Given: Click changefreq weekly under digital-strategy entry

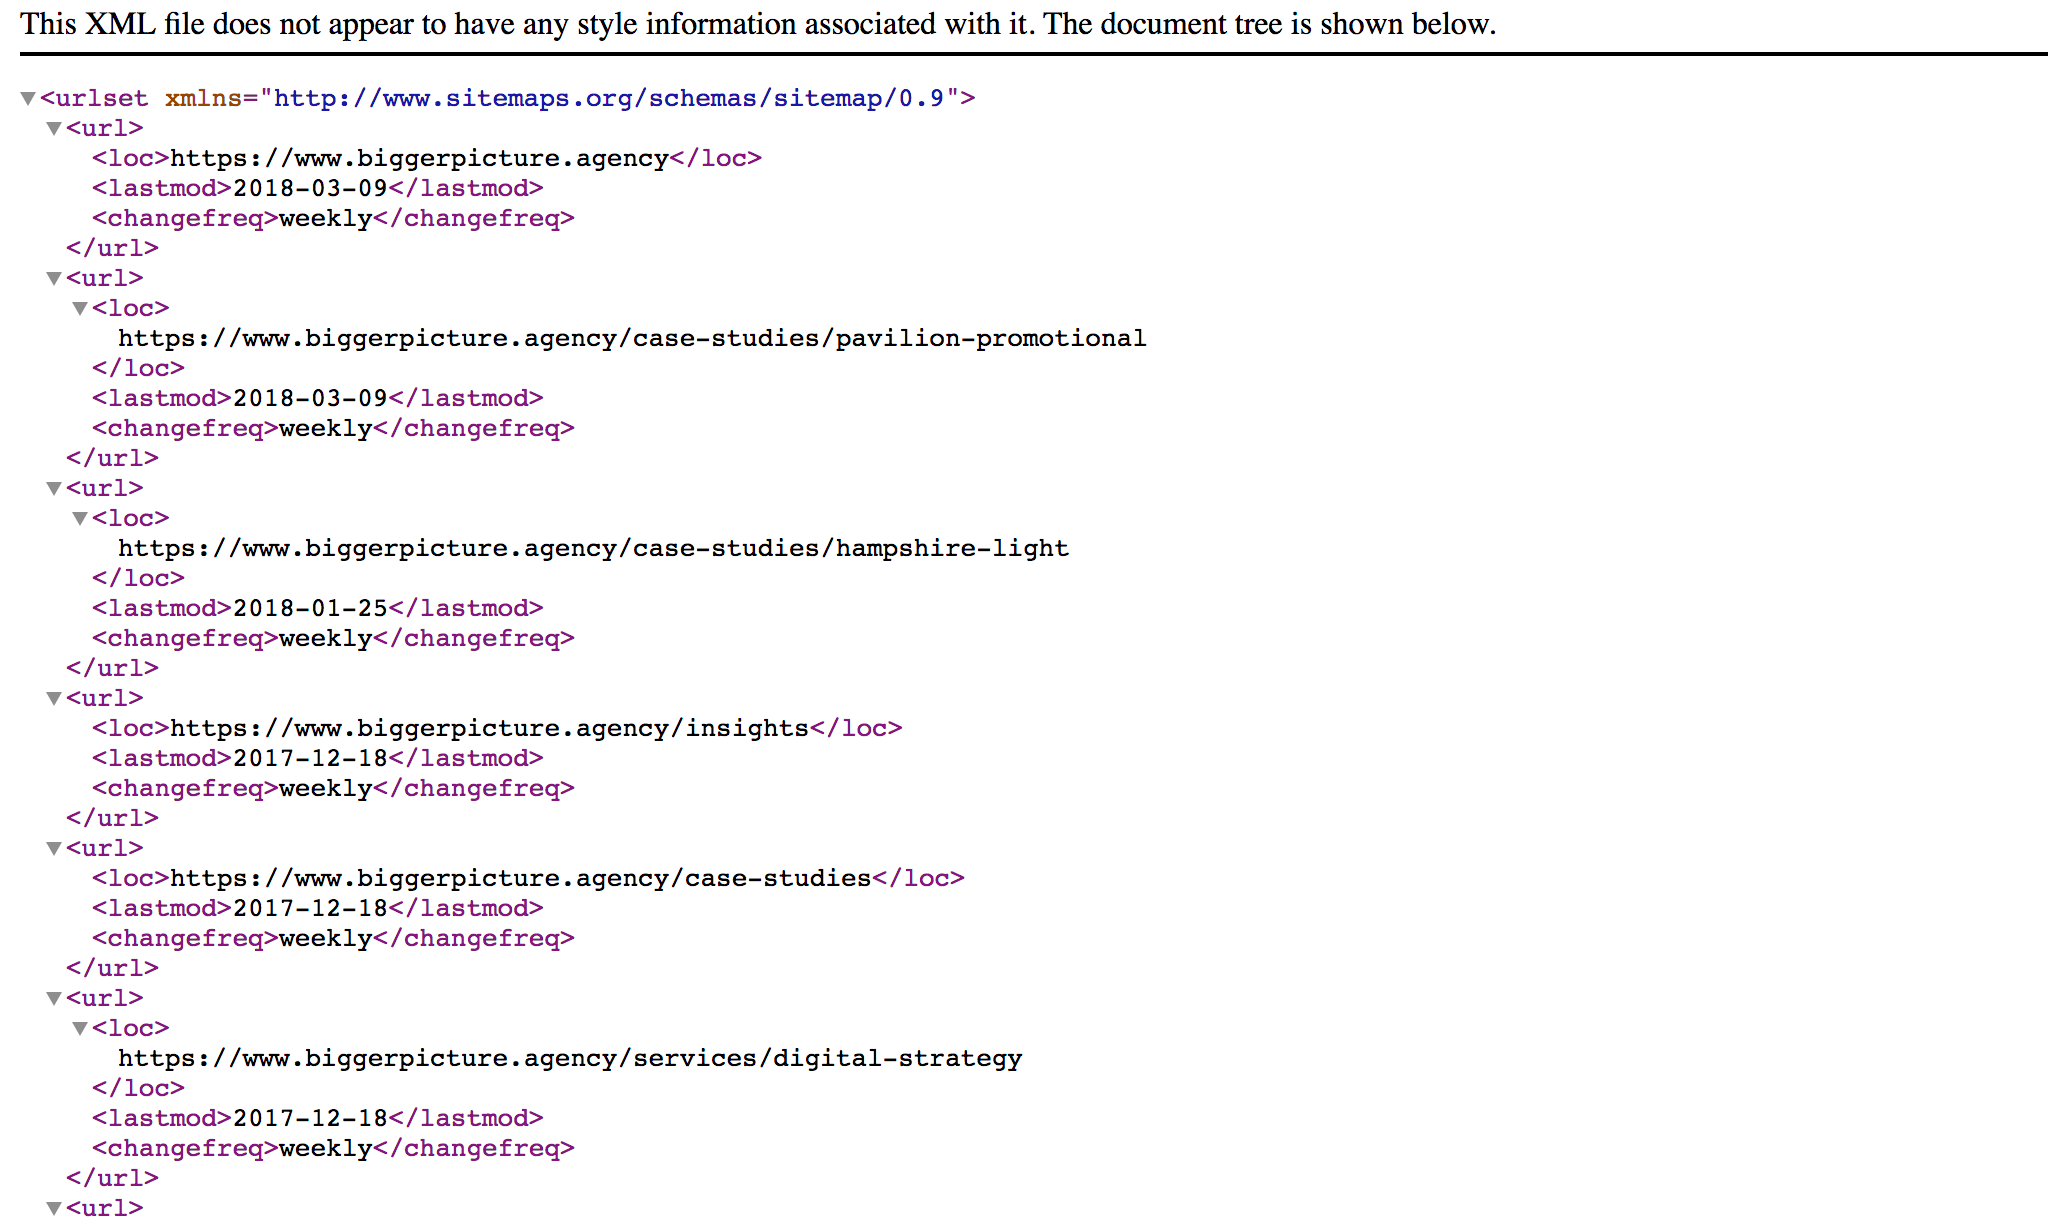Looking at the screenshot, I should tap(325, 1148).
